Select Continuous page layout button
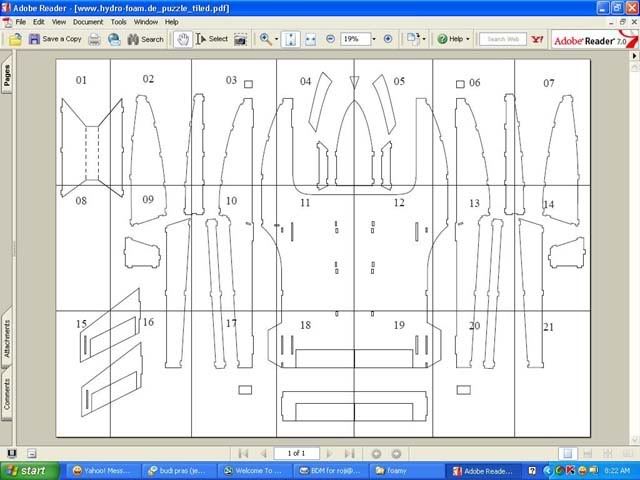The height and width of the screenshot is (480, 640). point(588,453)
